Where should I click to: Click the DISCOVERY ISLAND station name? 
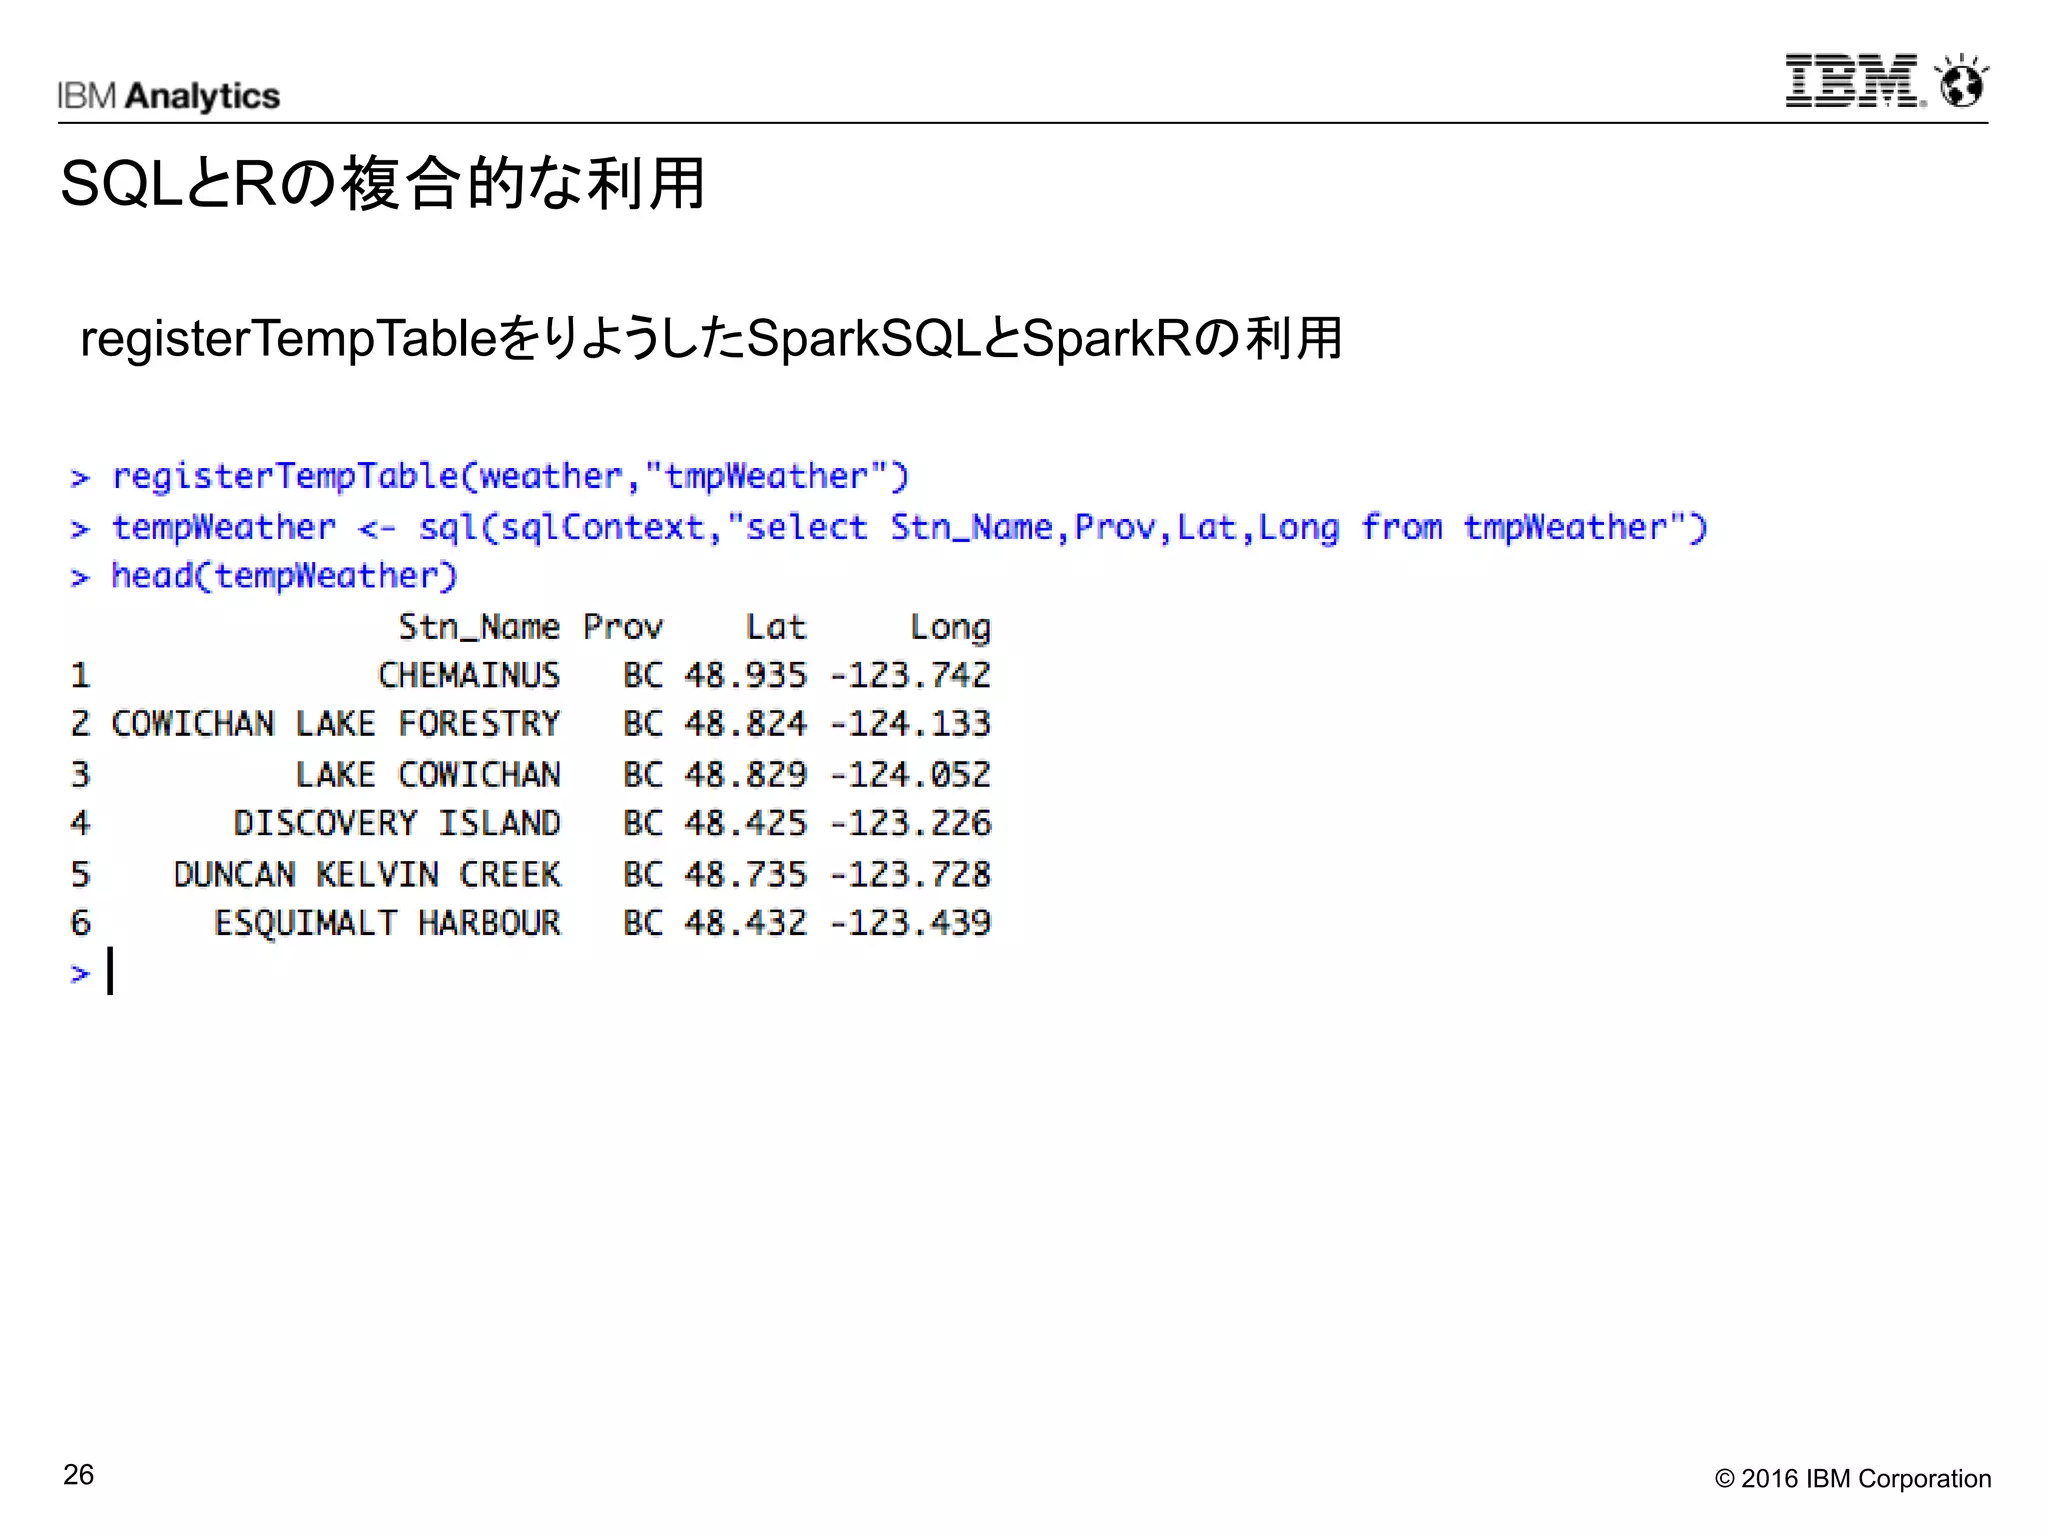click(x=397, y=823)
